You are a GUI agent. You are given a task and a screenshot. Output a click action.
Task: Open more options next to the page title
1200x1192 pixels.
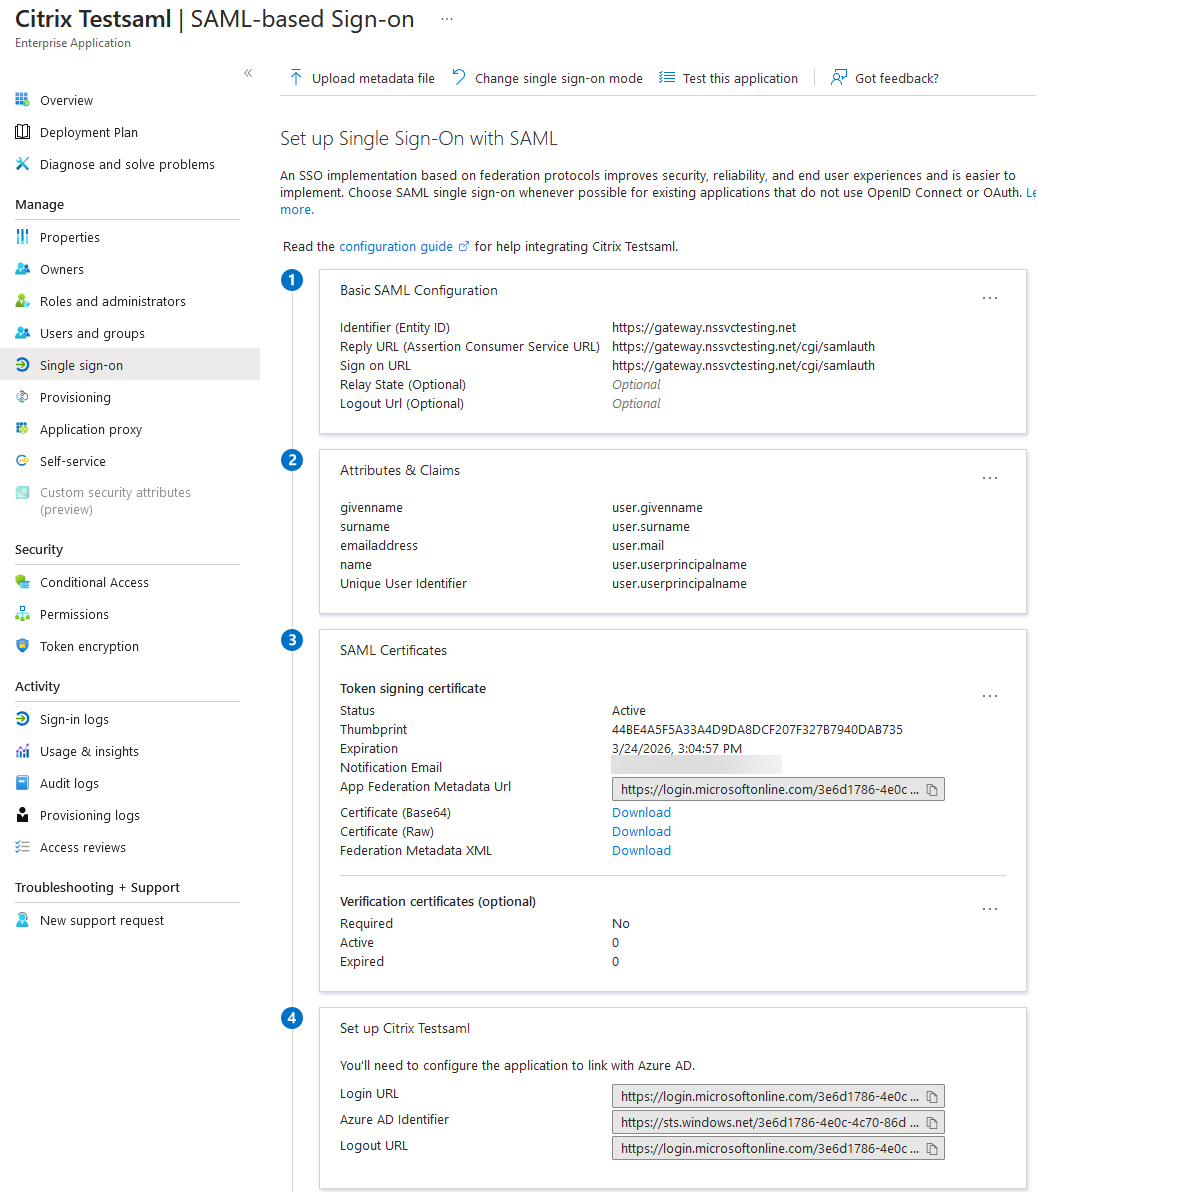(x=447, y=19)
